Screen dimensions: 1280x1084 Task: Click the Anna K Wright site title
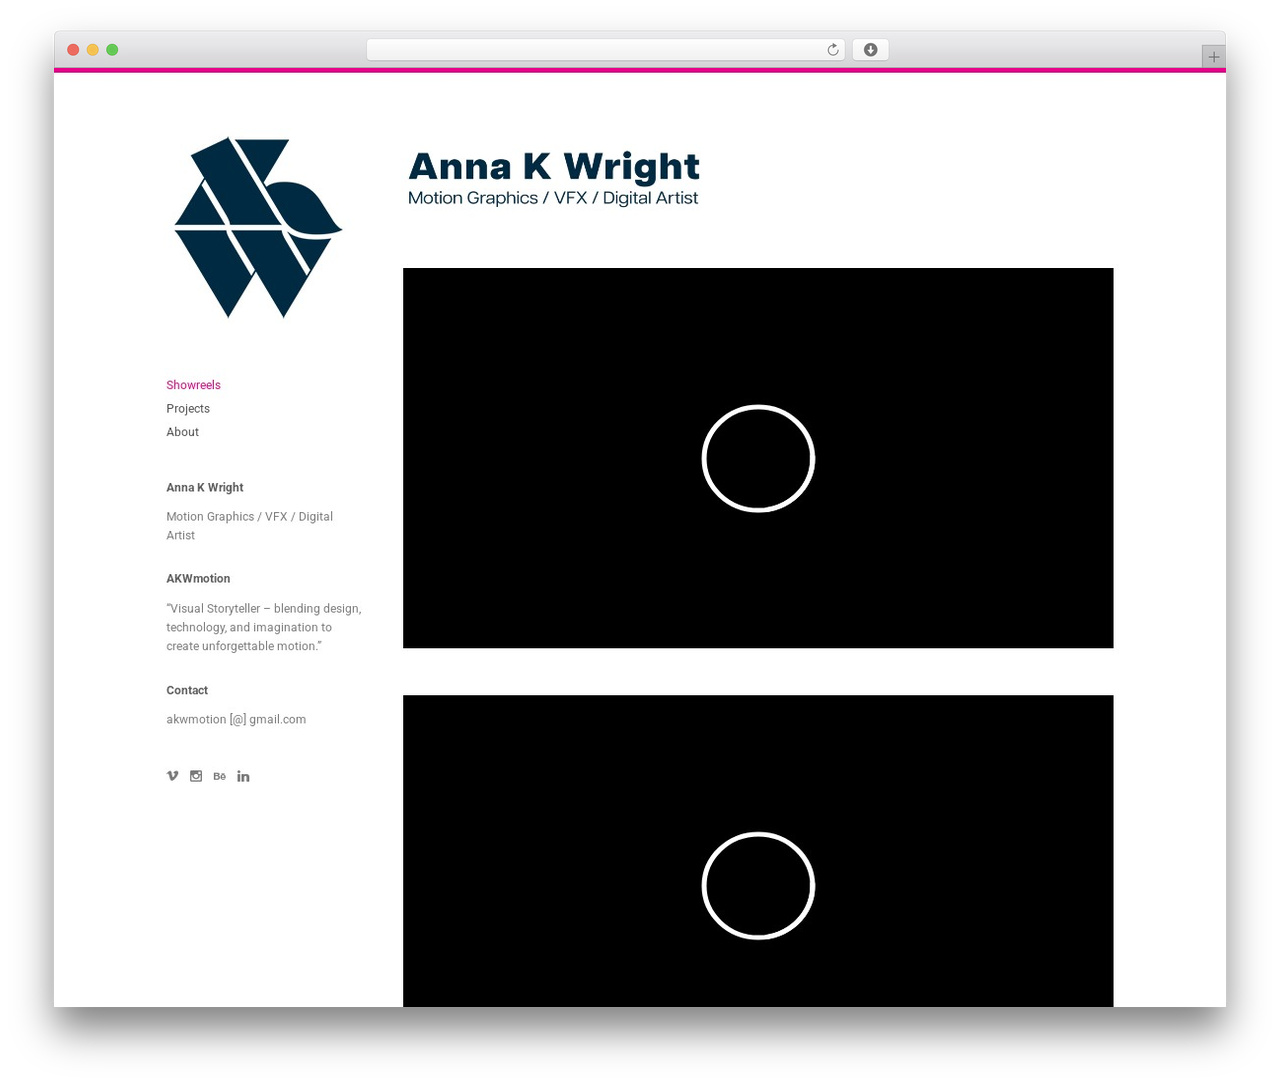554,166
